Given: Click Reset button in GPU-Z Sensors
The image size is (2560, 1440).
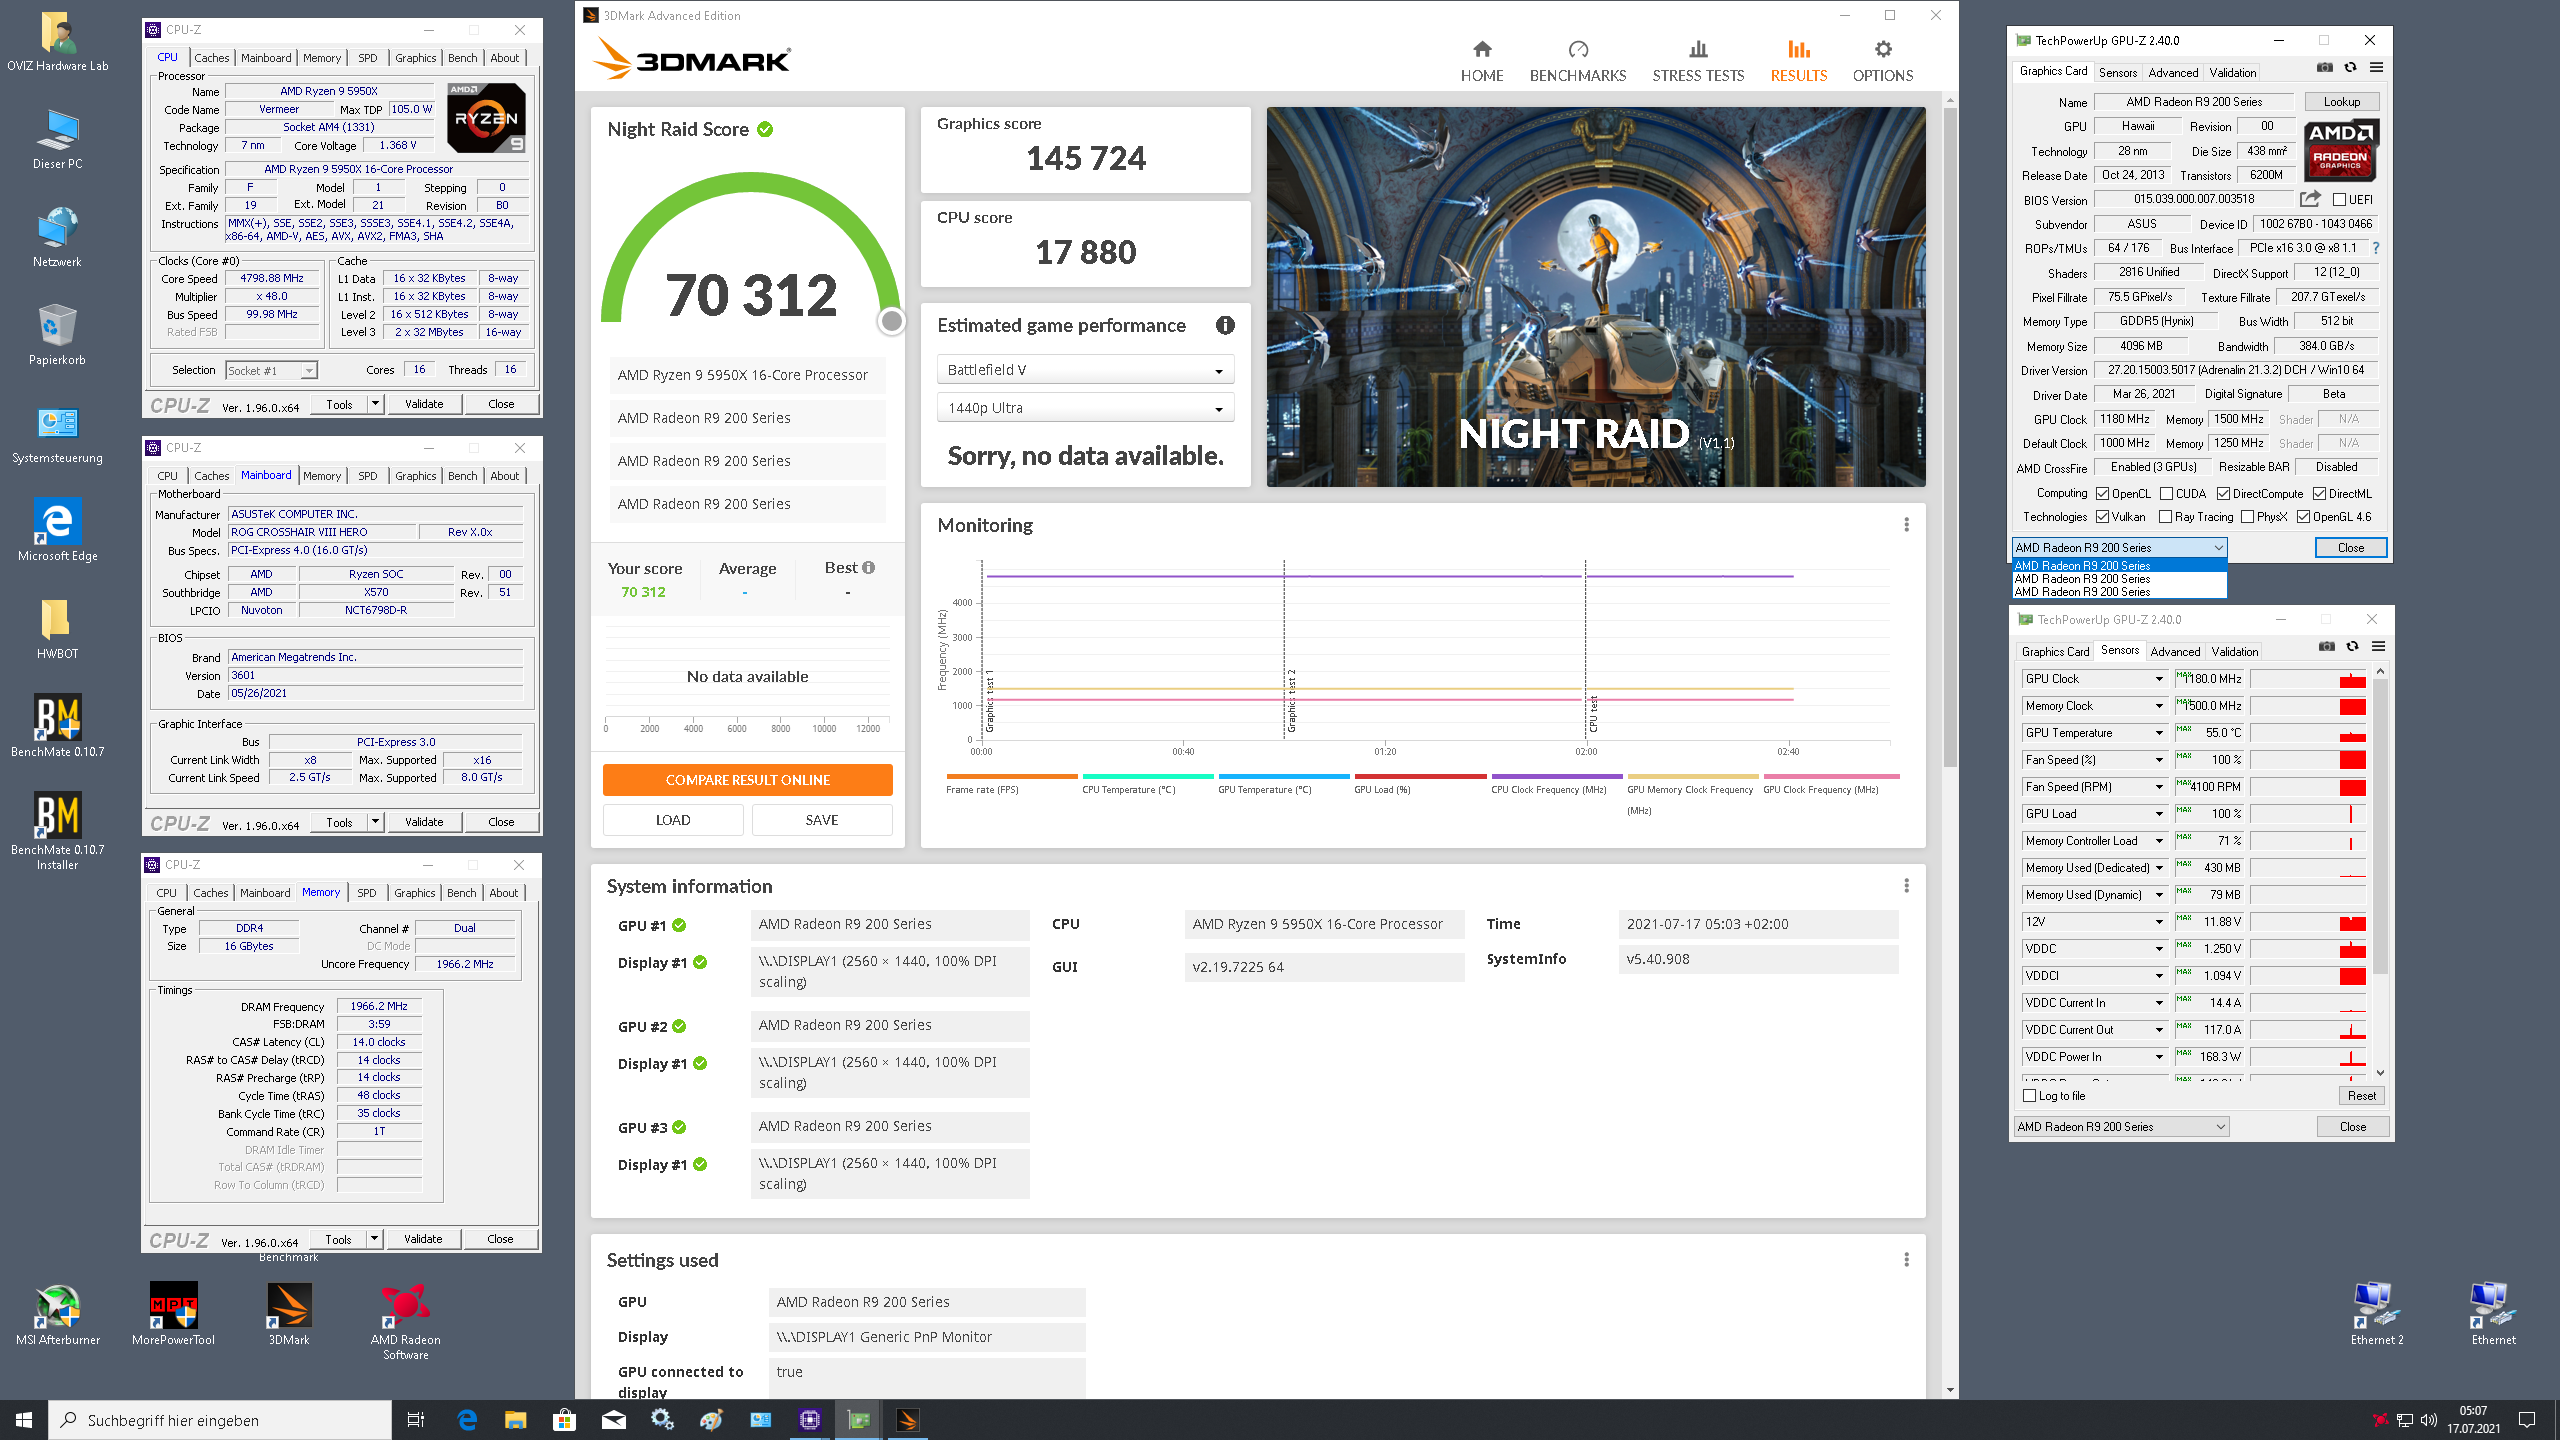Looking at the screenshot, I should tap(2362, 1096).
